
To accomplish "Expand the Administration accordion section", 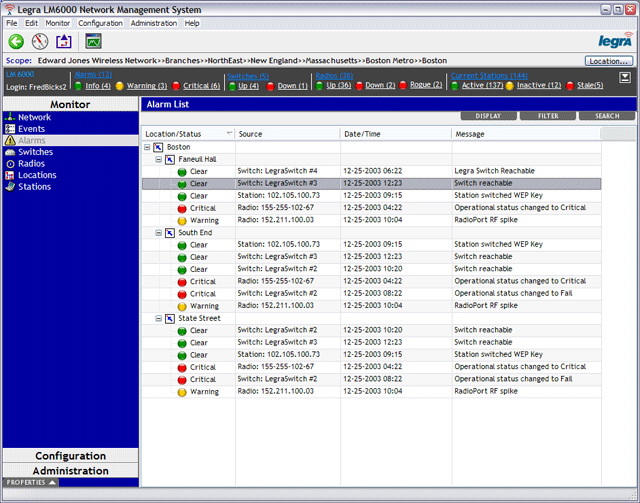I will pos(71,471).
